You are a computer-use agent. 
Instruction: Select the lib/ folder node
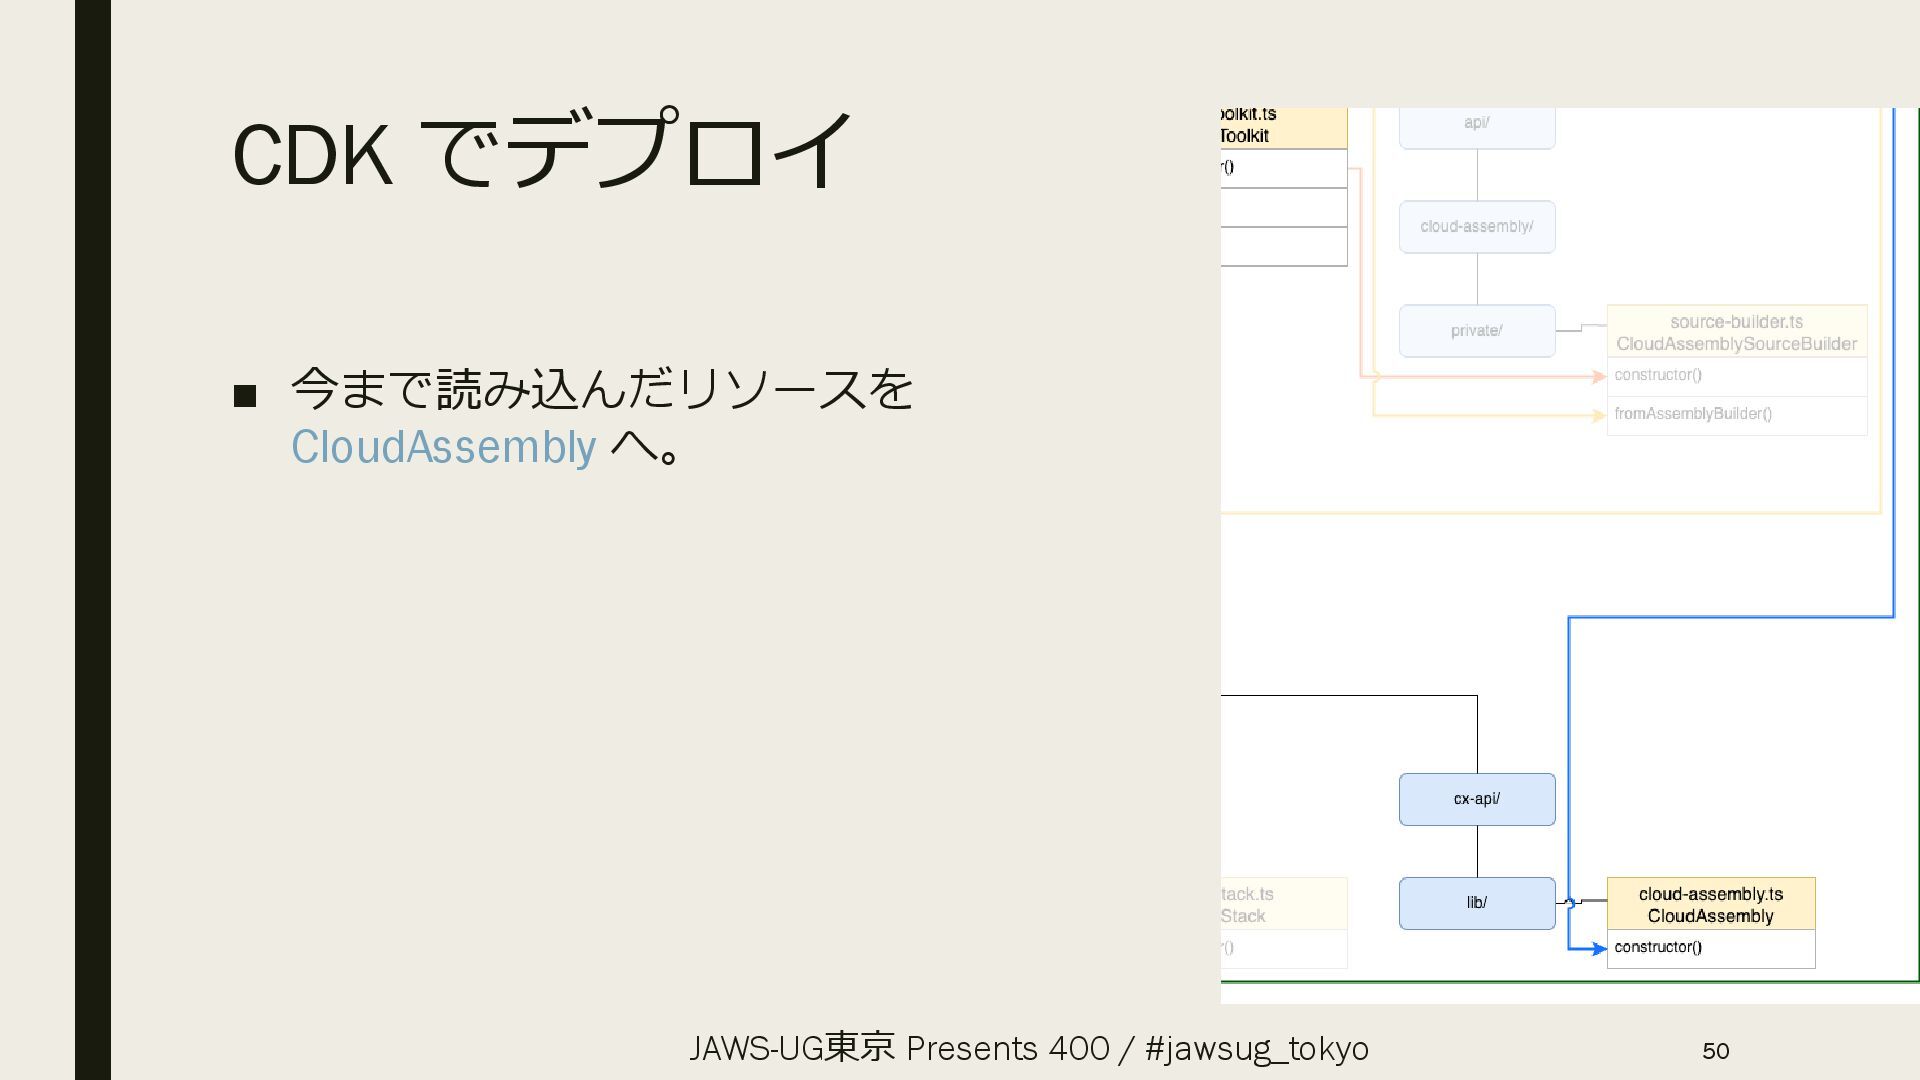pos(1476,903)
